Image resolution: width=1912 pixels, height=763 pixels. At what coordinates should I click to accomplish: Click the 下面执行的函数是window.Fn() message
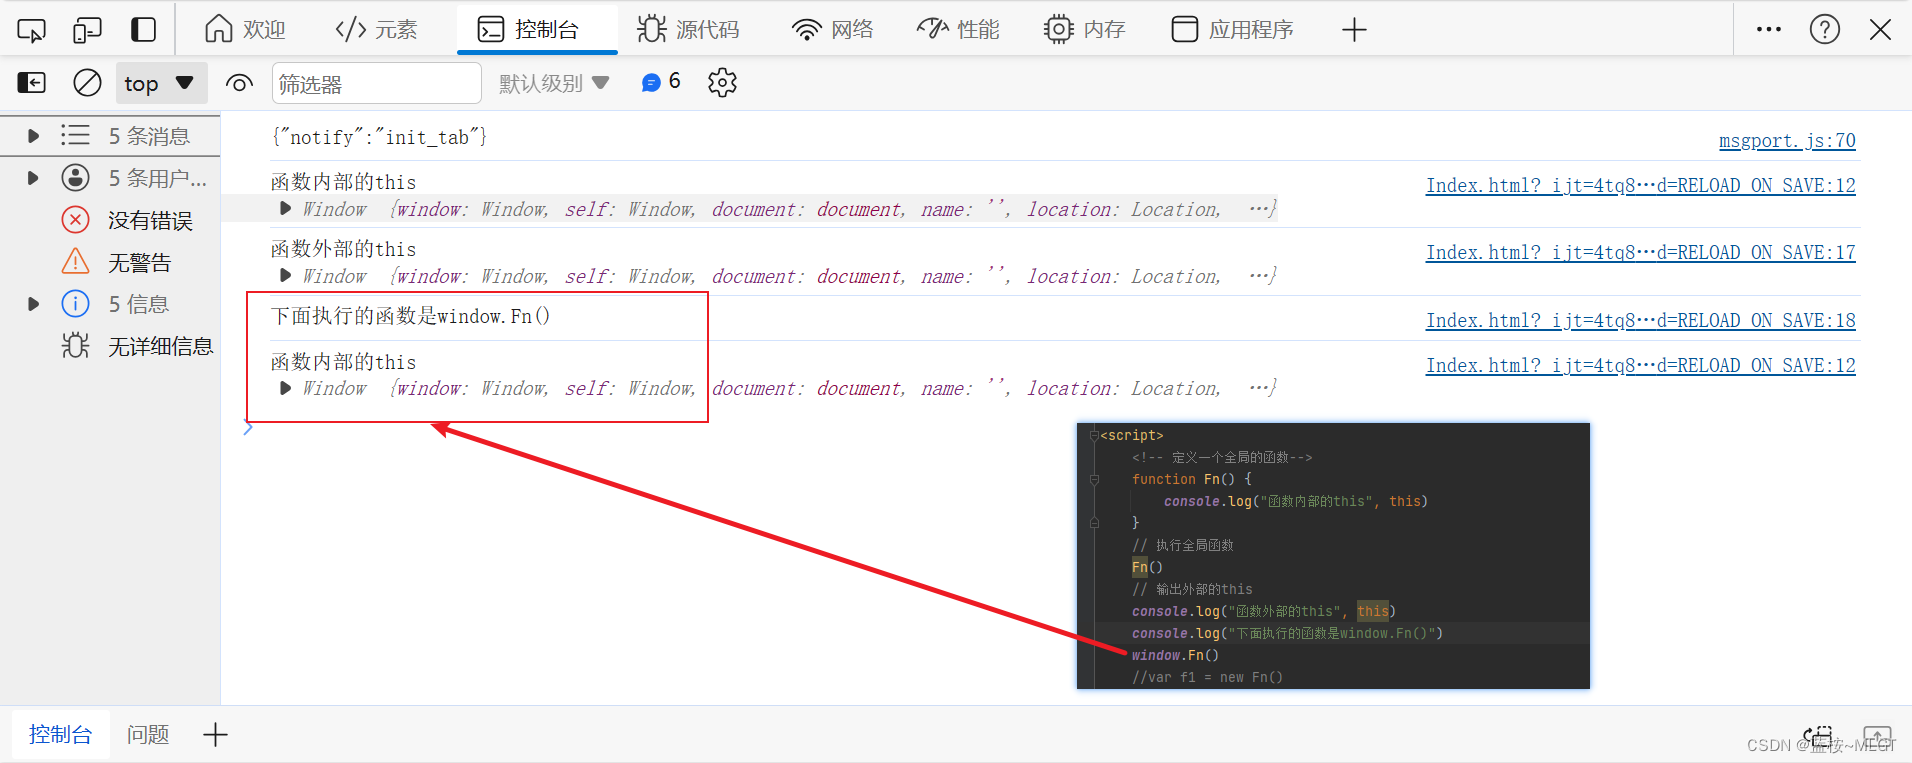point(410,316)
